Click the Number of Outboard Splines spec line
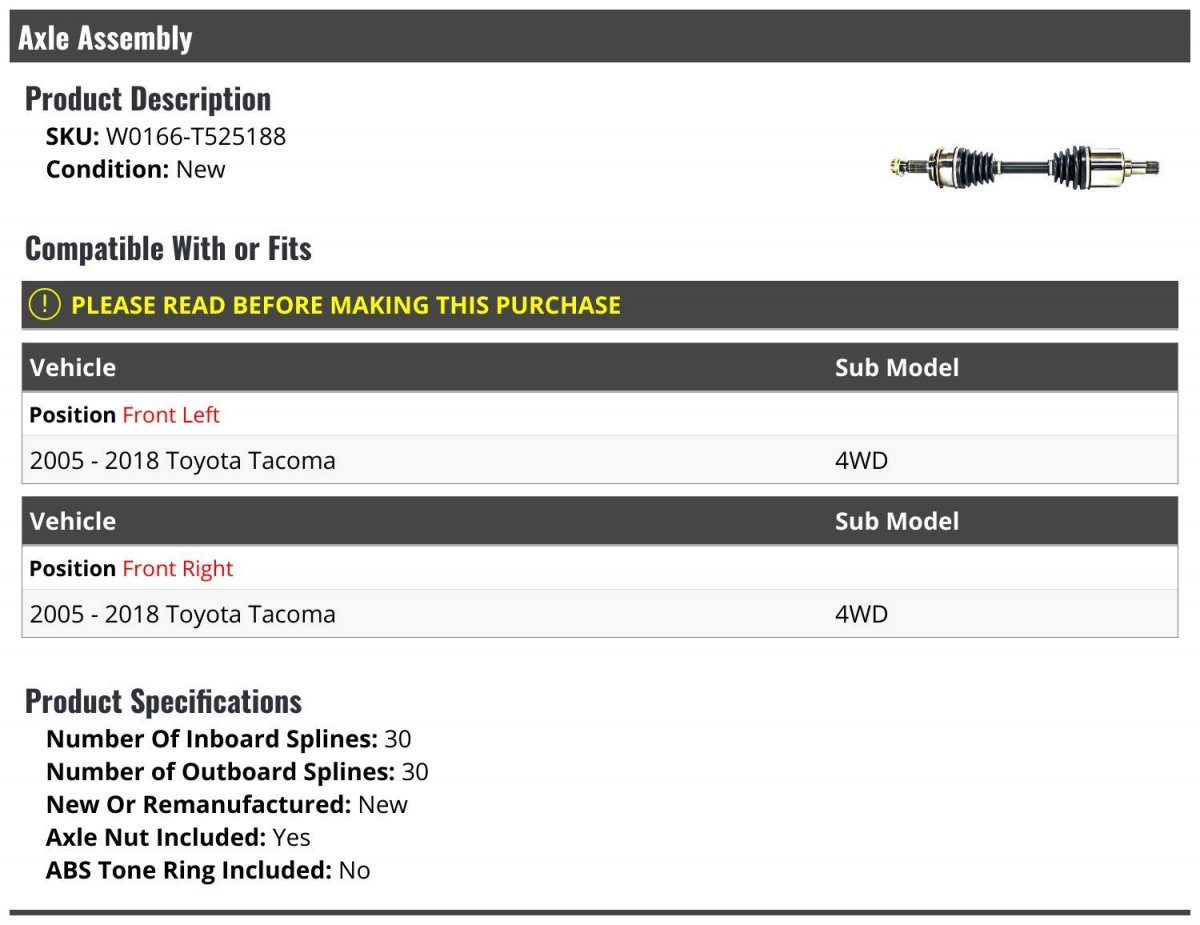This screenshot has height=925, width=1200. tap(237, 772)
